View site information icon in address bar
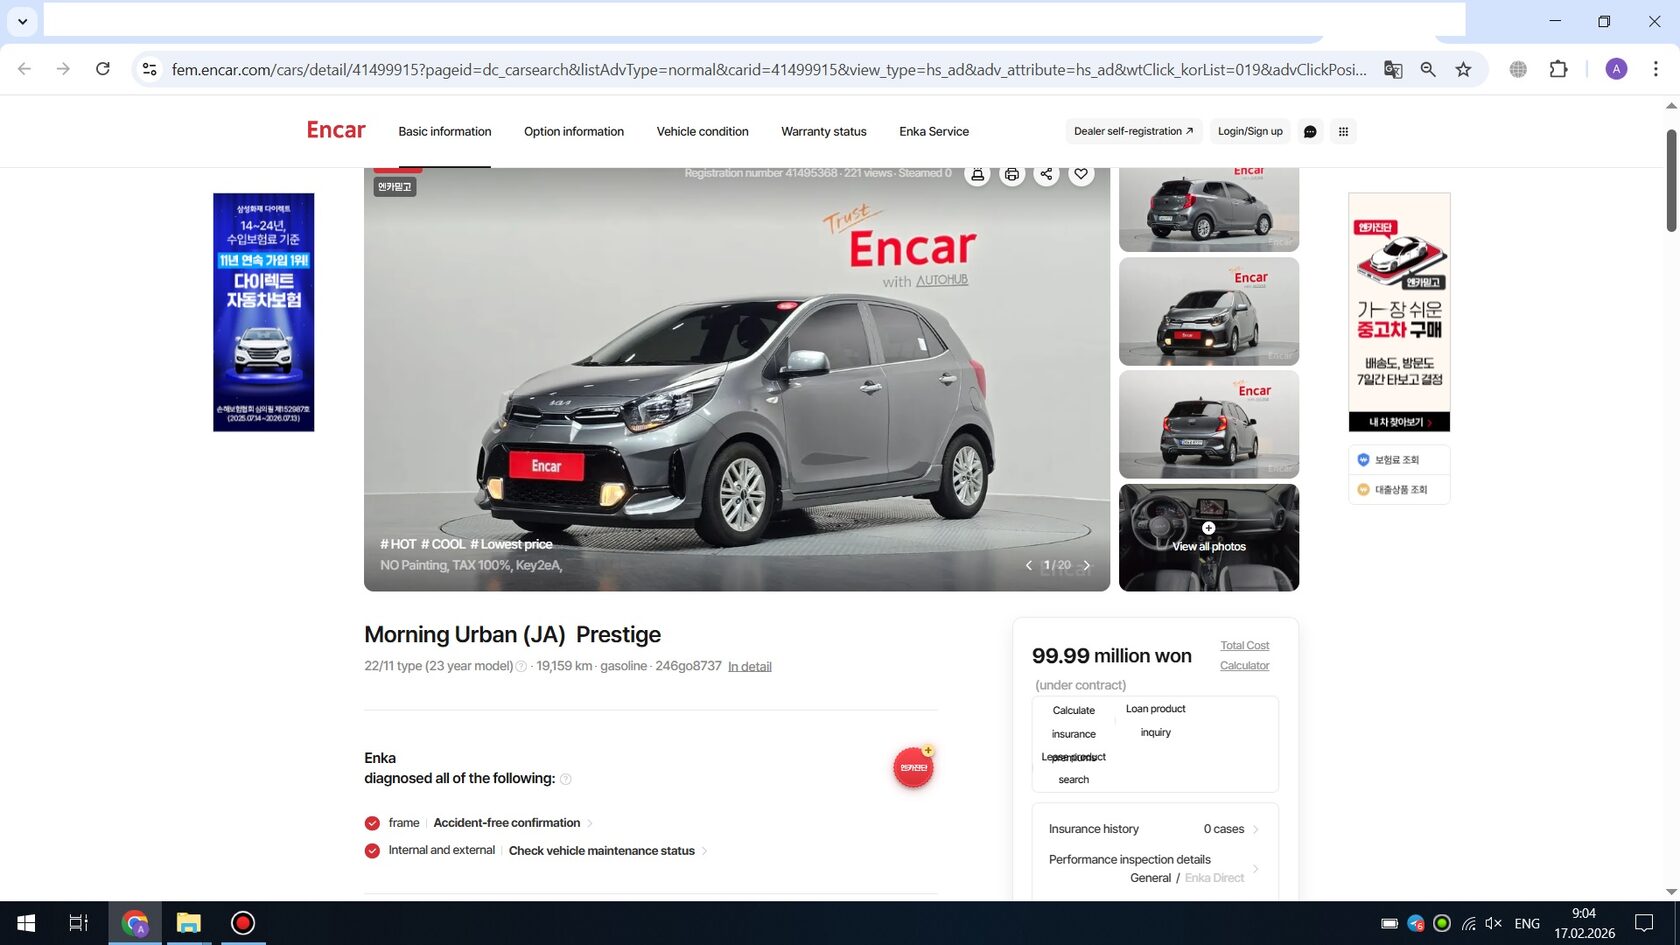Screen dimensions: 1680x945 pos(150,69)
